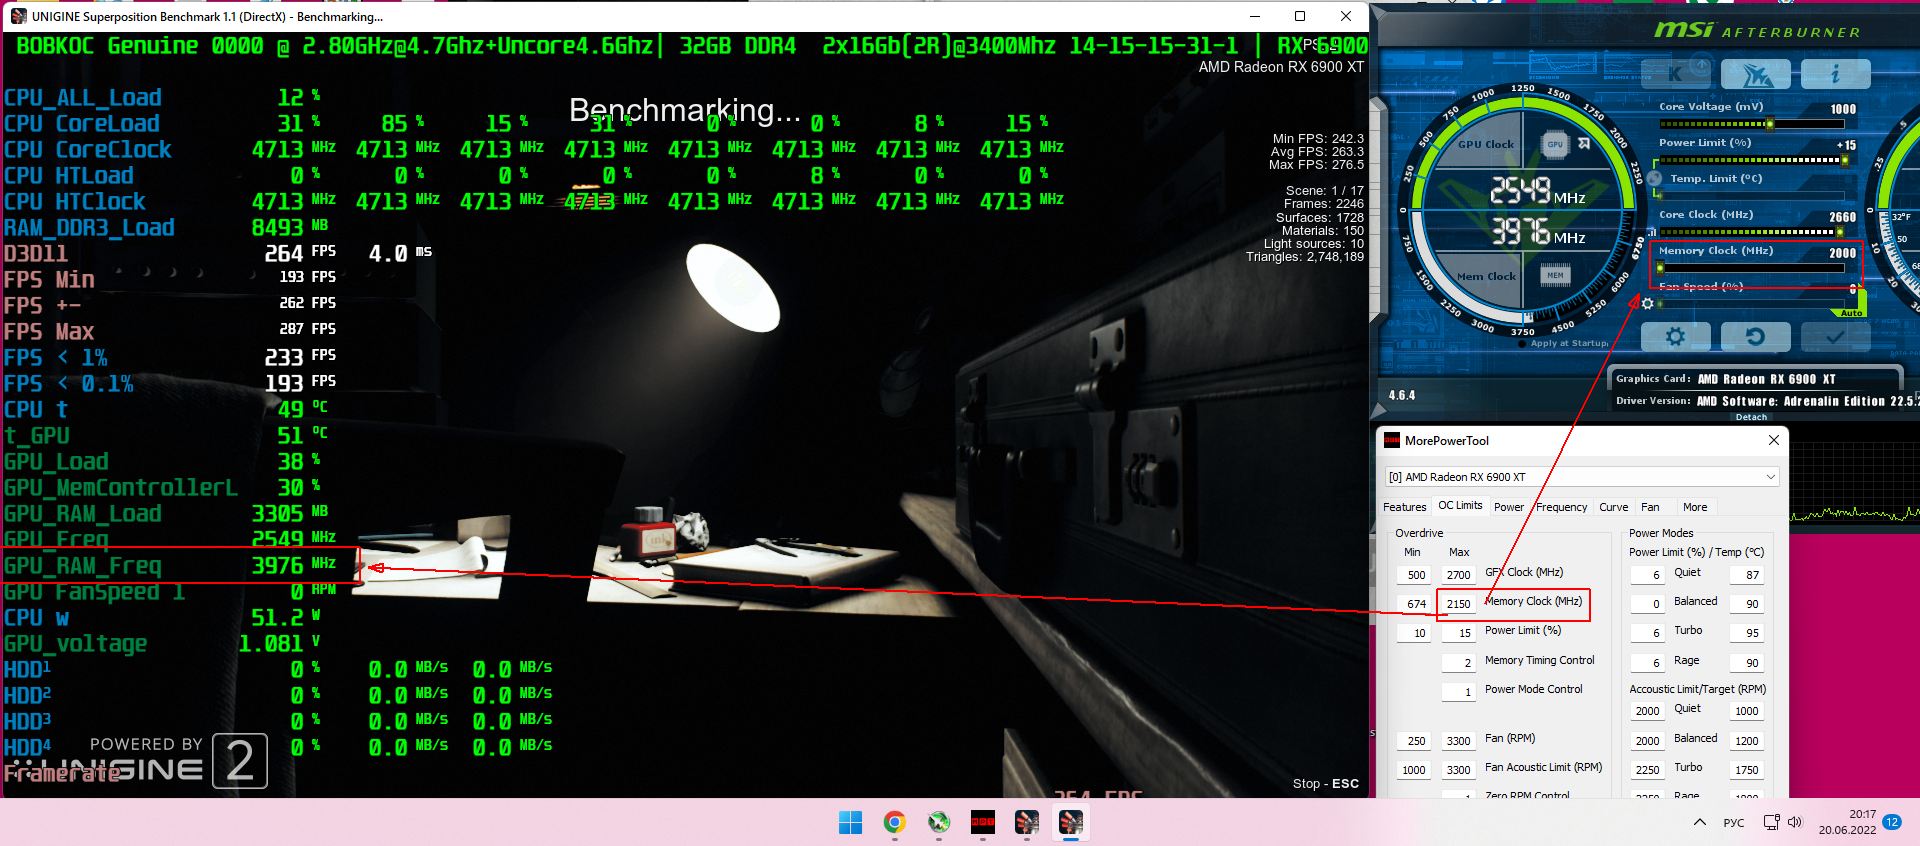Apply Afterburner settings with the checkmark button
Image resolution: width=1920 pixels, height=846 pixels.
click(x=1835, y=337)
